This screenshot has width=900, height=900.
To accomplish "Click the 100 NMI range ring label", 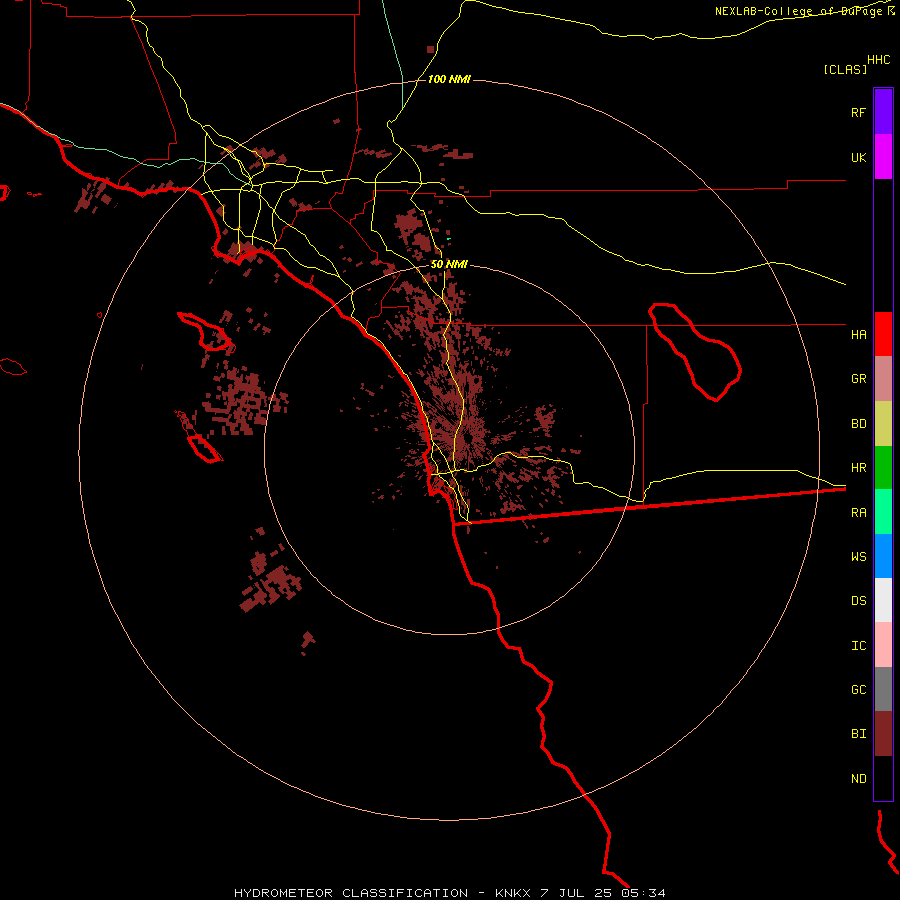I will (x=449, y=79).
